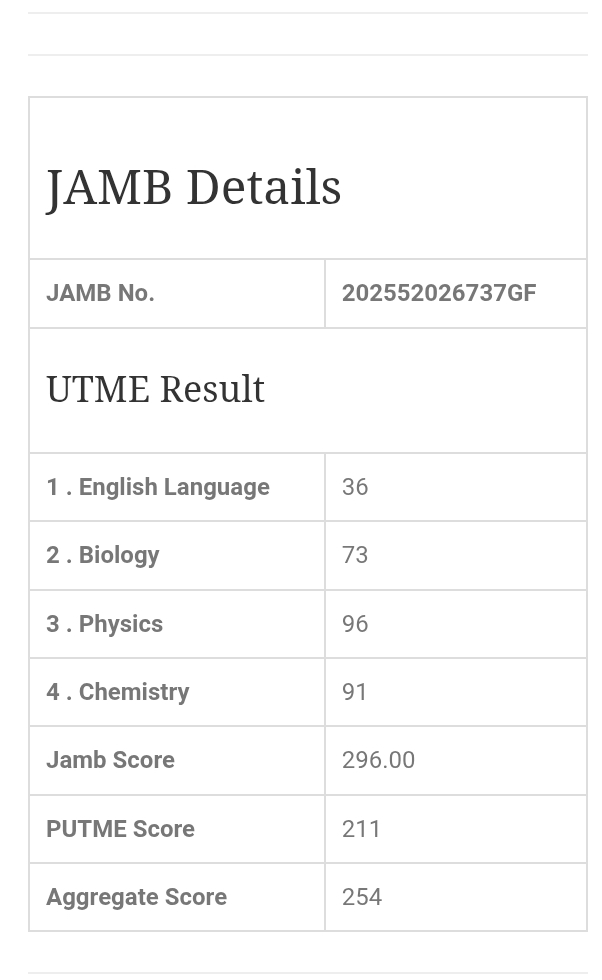Select the English Language score 36
This screenshot has height=980, width=602.
[355, 487]
